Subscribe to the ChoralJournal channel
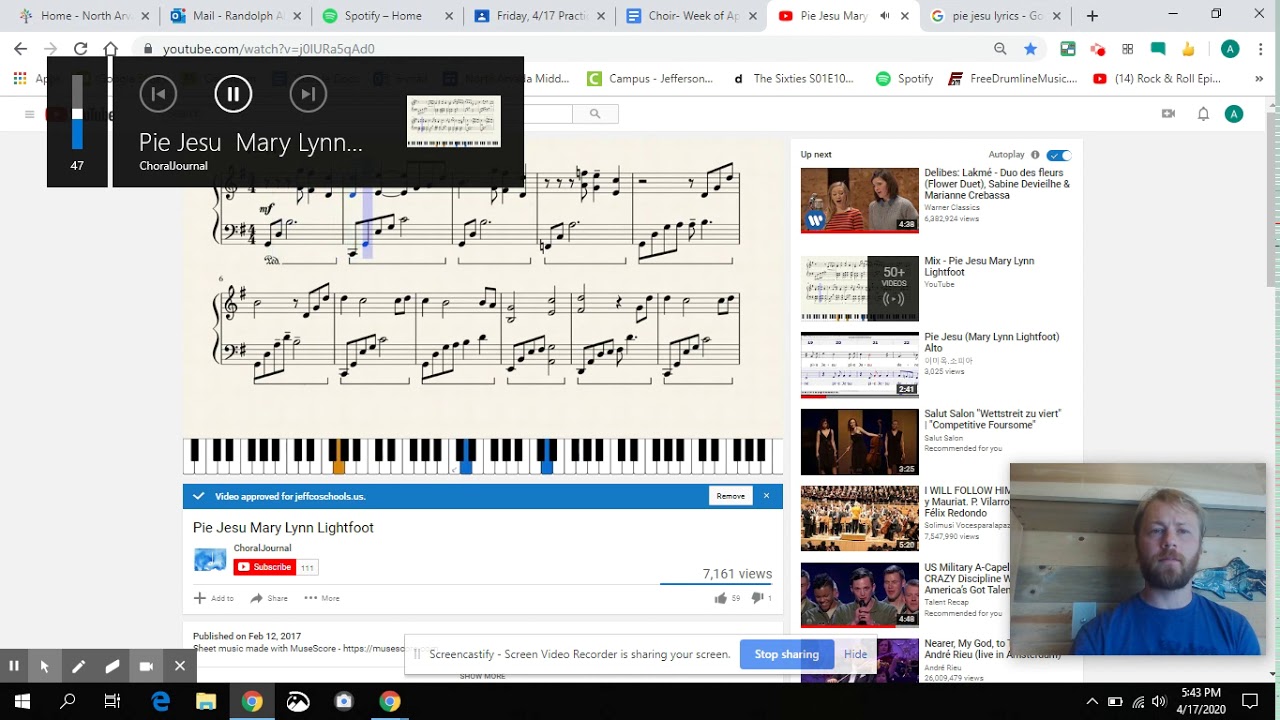Viewport: 1280px width, 720px height. click(x=265, y=567)
